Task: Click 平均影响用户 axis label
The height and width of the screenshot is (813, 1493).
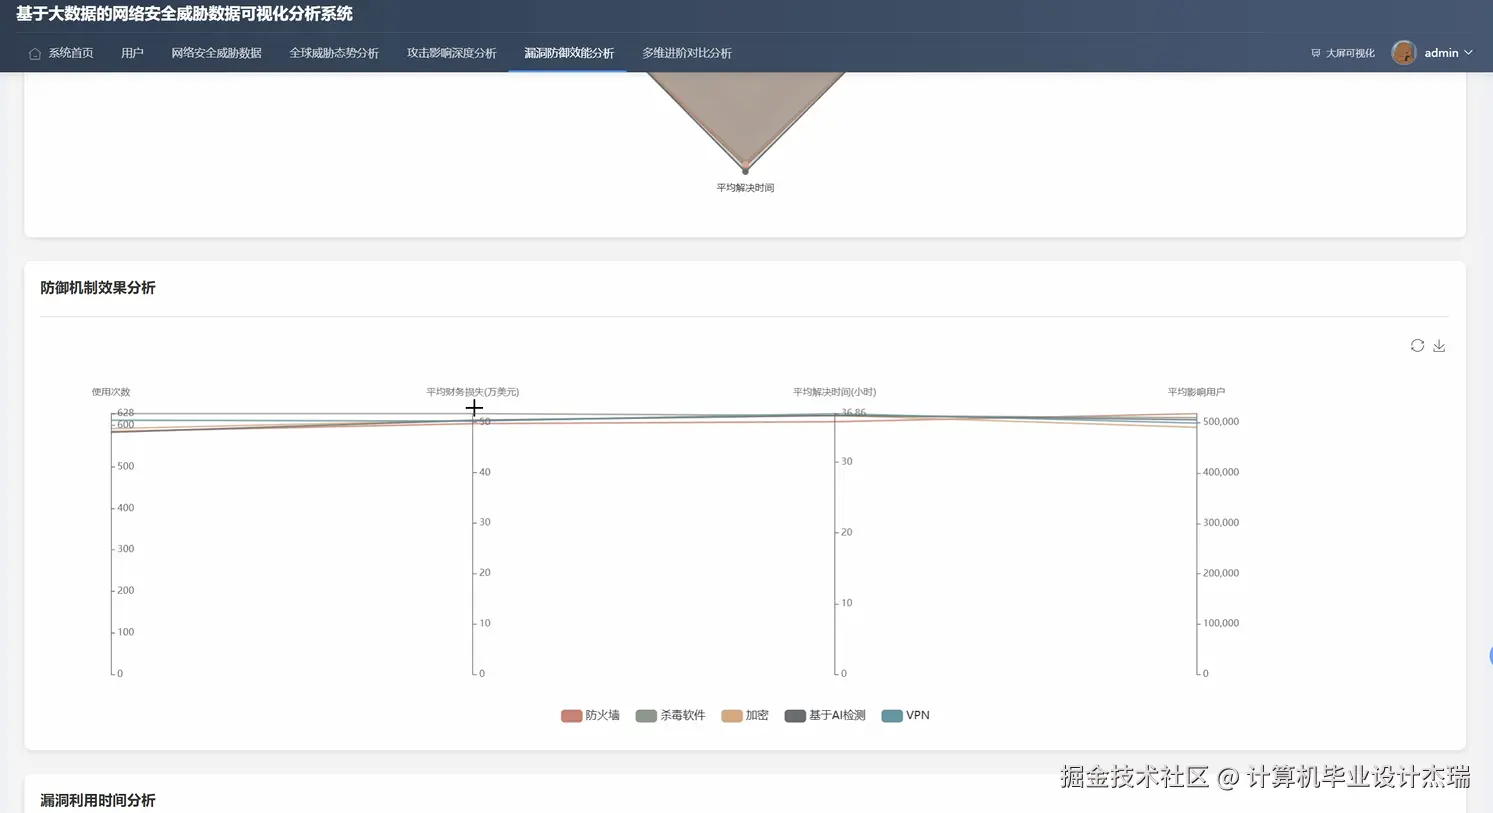Action: pyautogui.click(x=1197, y=392)
